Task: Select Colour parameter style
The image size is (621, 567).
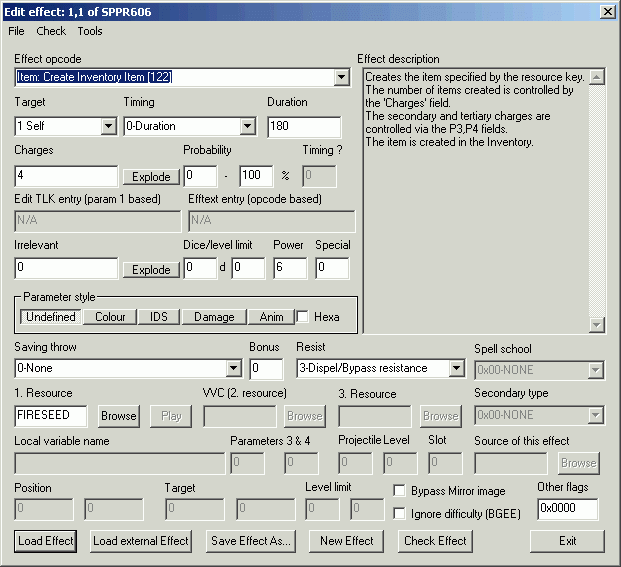Action: pyautogui.click(x=110, y=317)
